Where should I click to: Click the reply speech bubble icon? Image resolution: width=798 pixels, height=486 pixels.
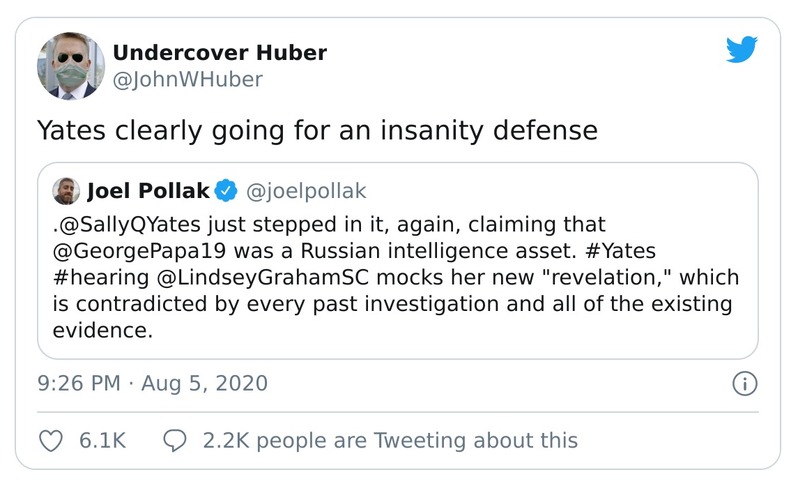tap(174, 440)
